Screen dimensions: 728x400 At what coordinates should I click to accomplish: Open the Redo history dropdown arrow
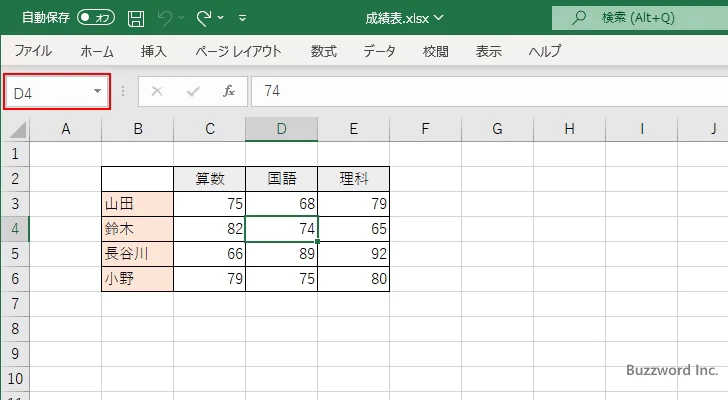(x=221, y=18)
